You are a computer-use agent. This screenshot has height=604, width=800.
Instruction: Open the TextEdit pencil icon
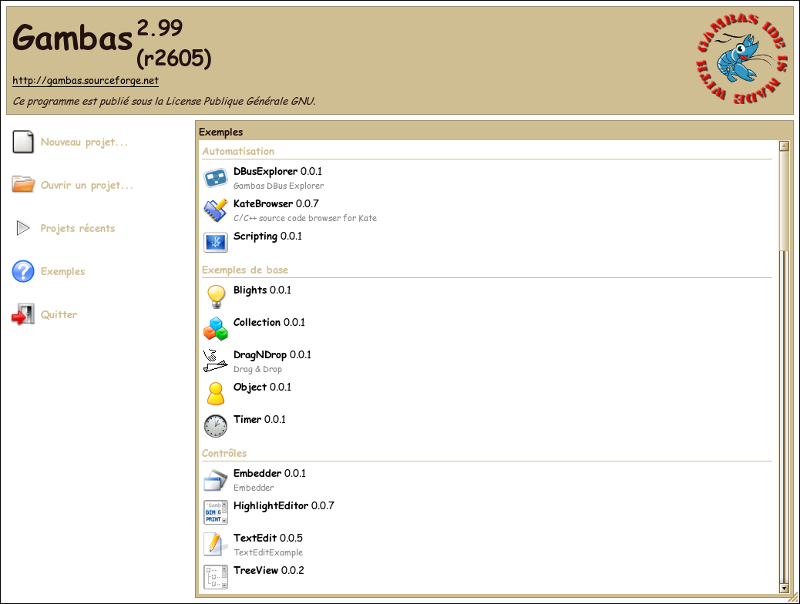point(215,544)
